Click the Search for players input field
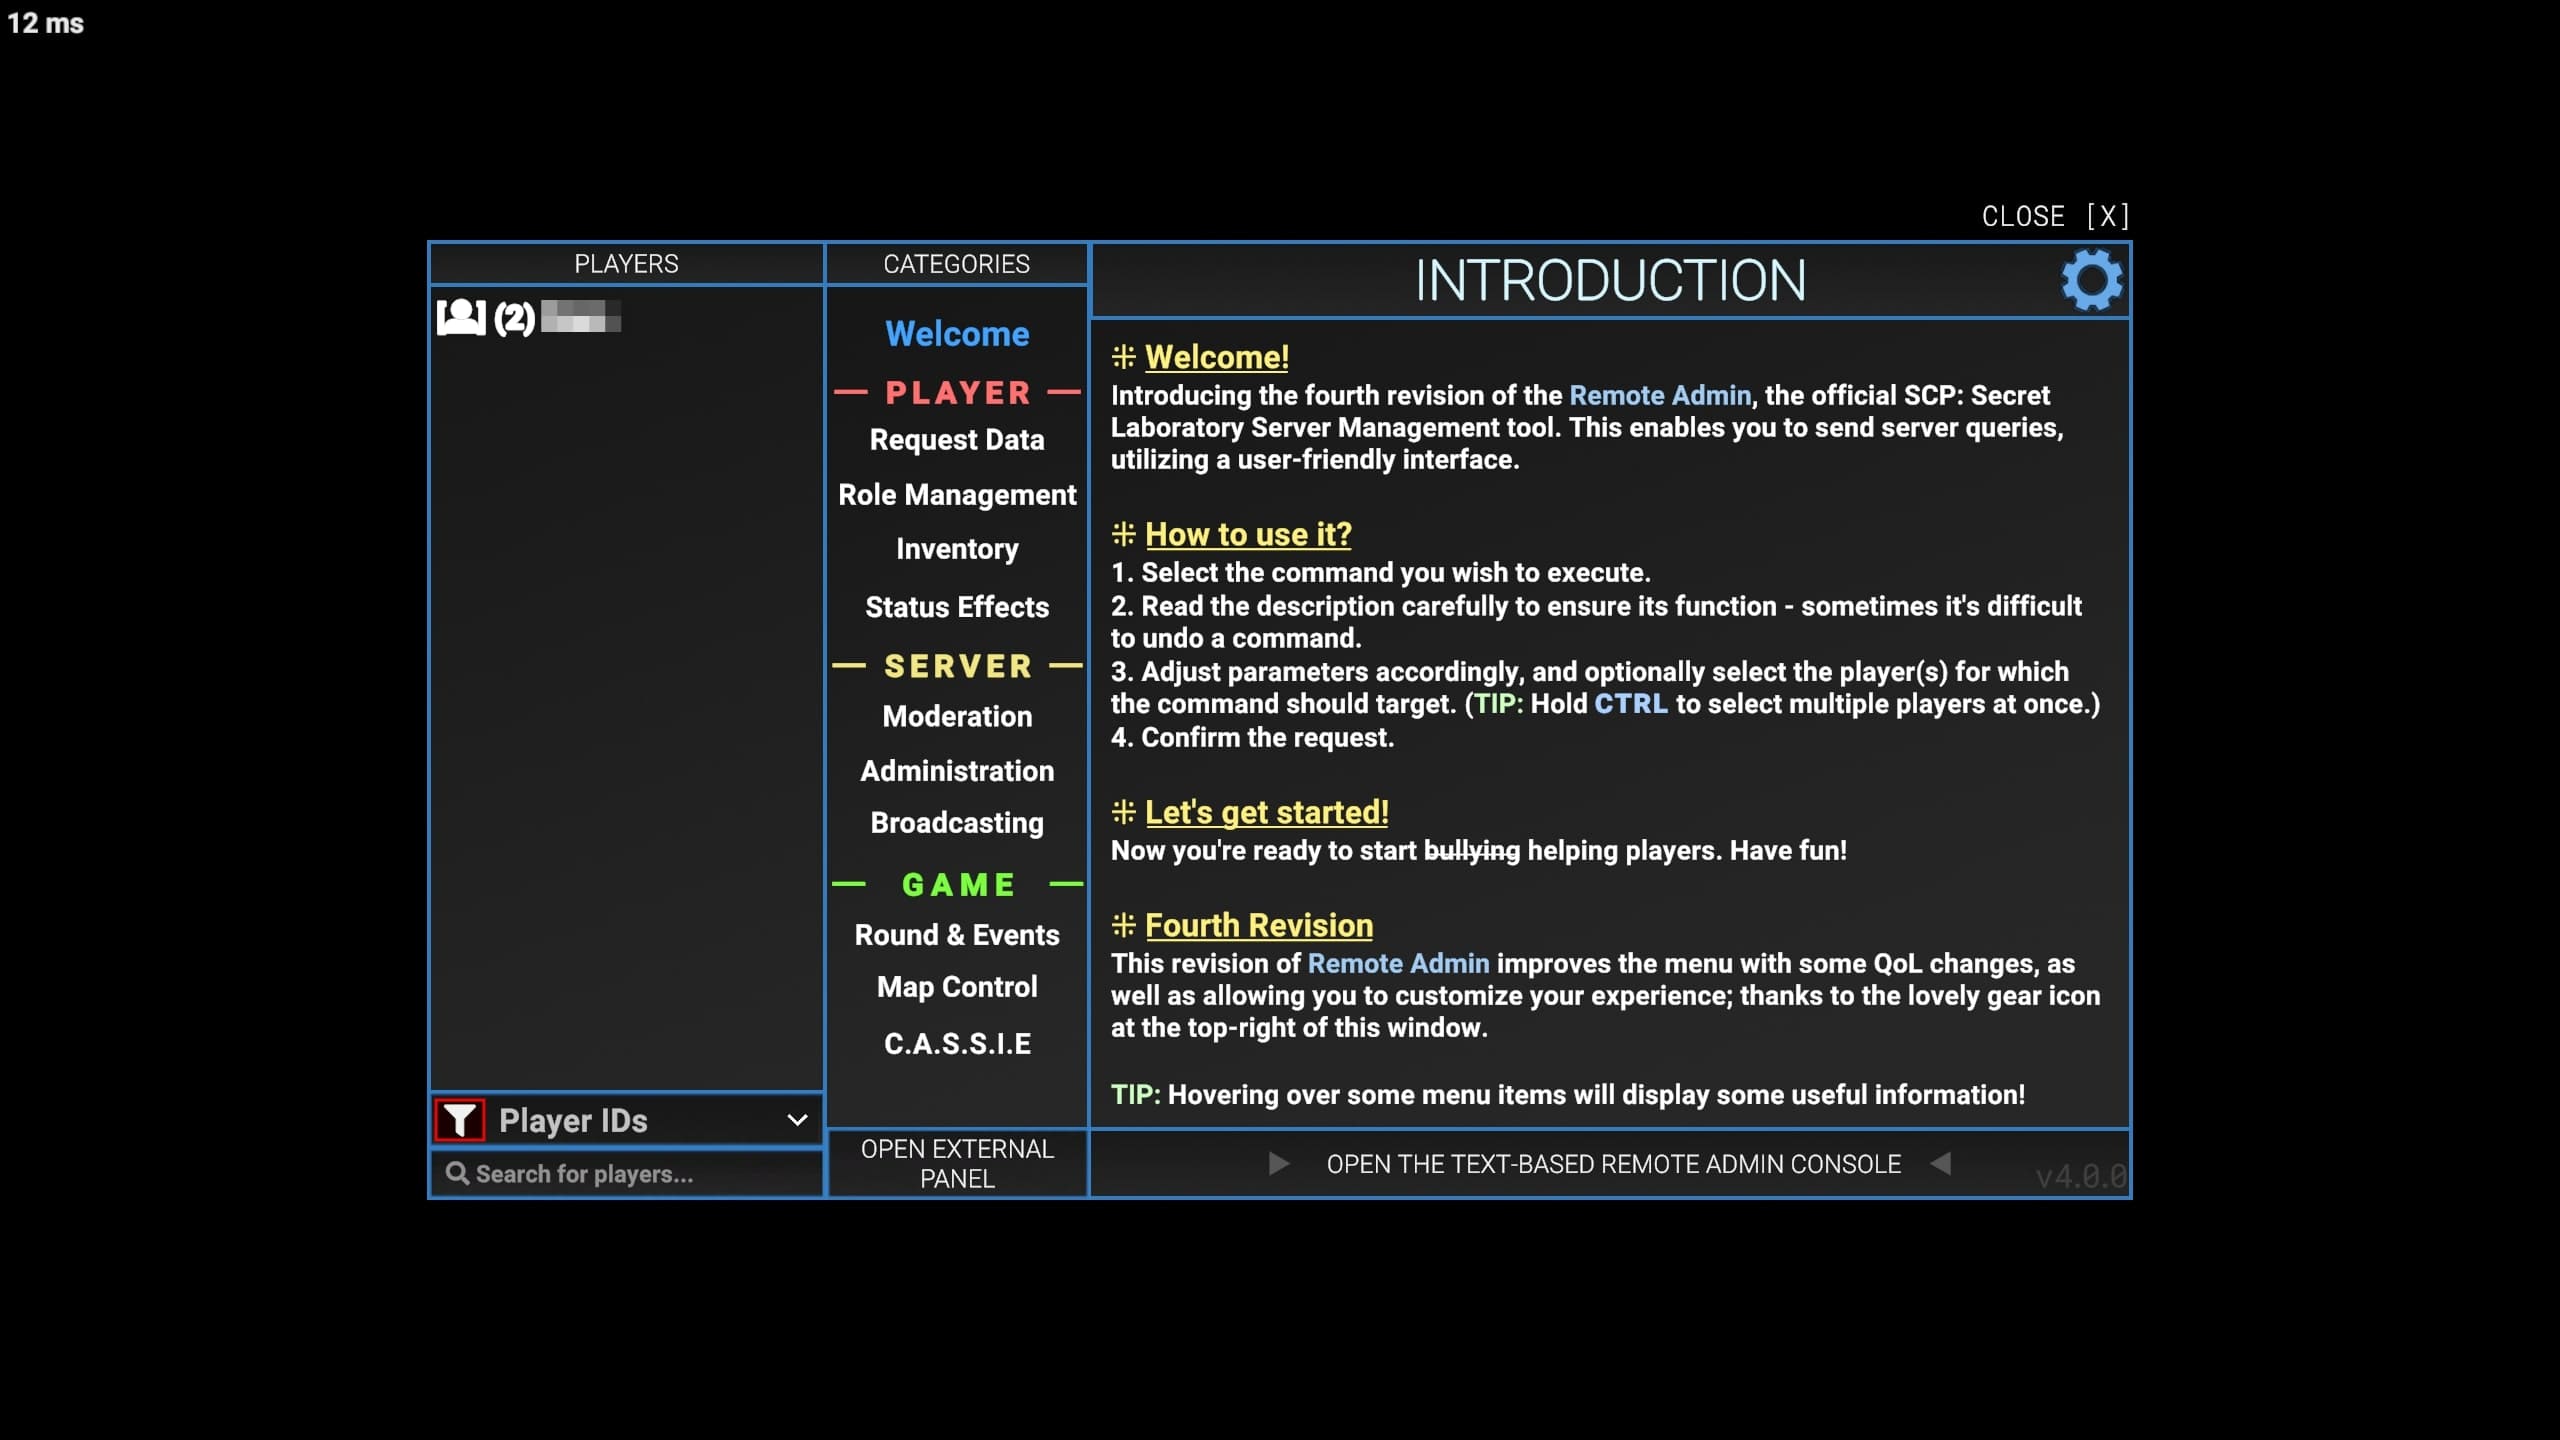Screen dimensions: 2560x1440 point(624,1171)
